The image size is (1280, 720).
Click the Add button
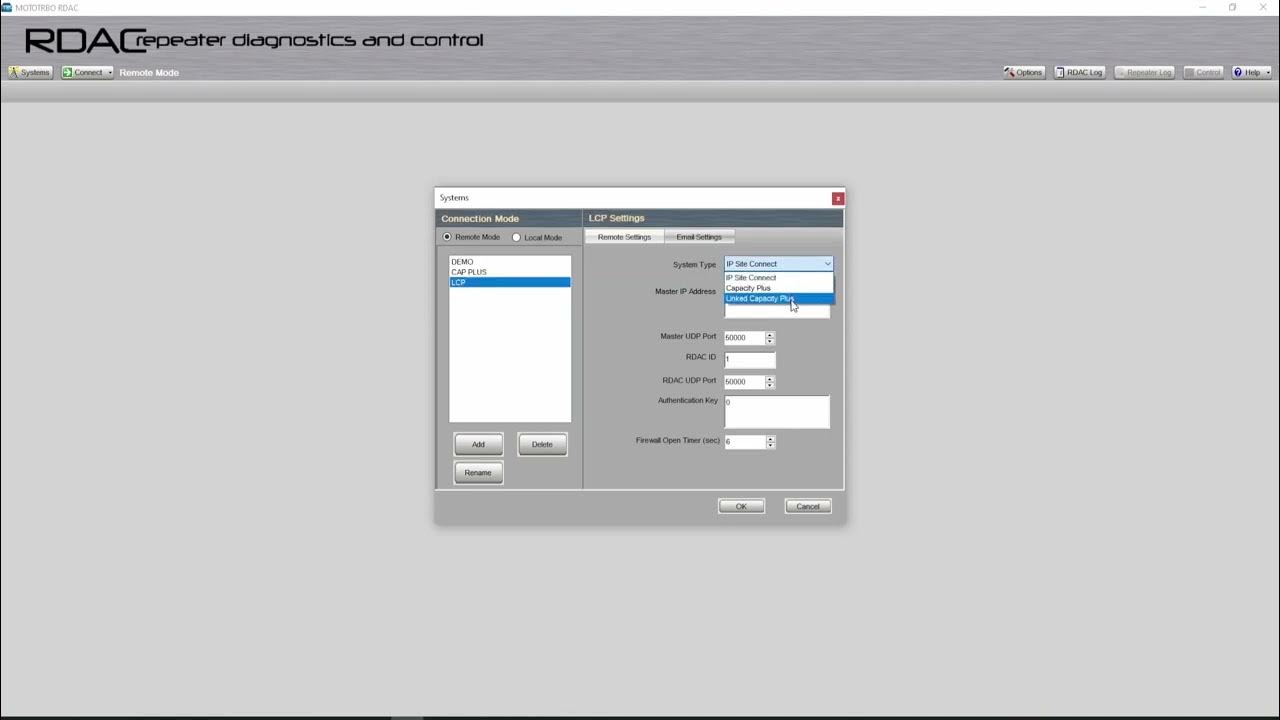click(478, 444)
